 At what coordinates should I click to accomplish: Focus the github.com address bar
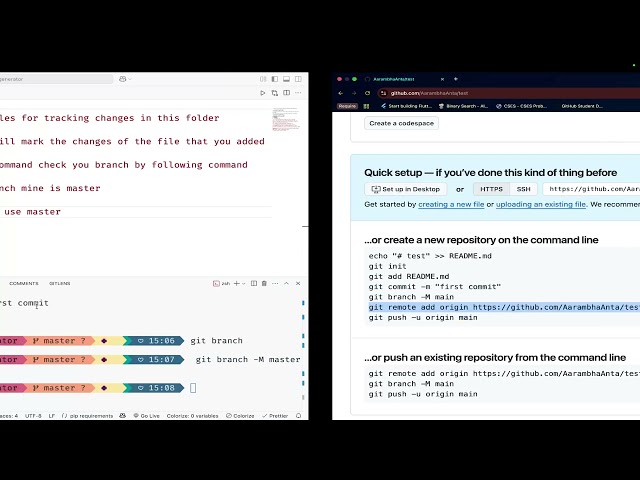[510, 93]
